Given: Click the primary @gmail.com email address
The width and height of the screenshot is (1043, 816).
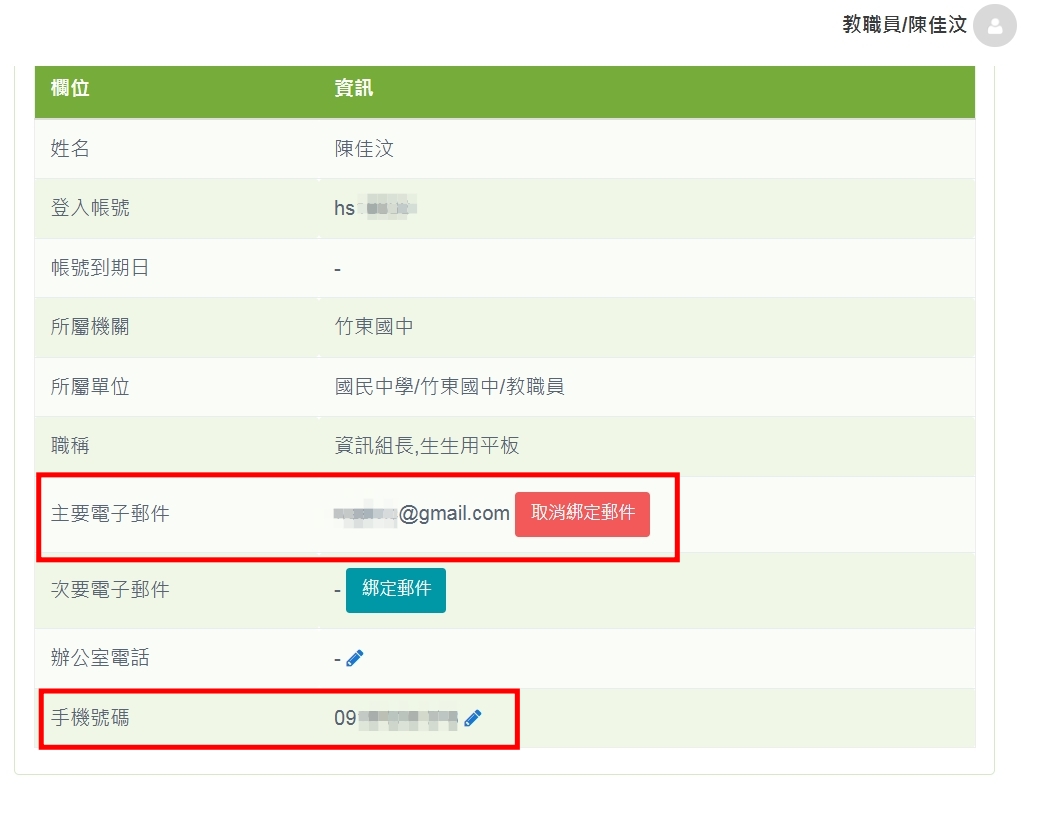Looking at the screenshot, I should (422, 514).
